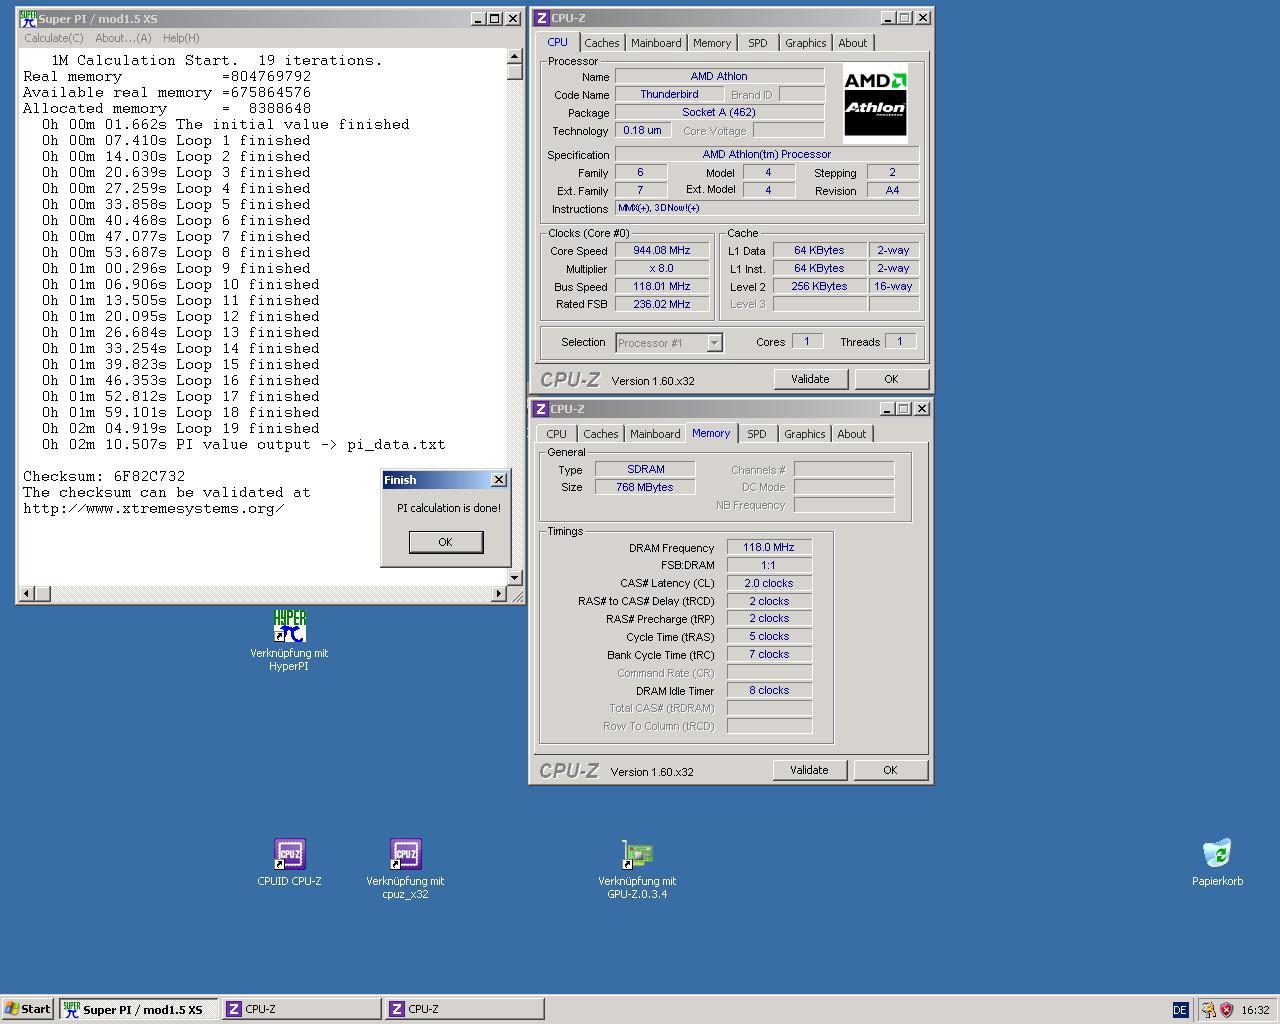Switch to CPU tab in lower CPU-Z

click(556, 434)
